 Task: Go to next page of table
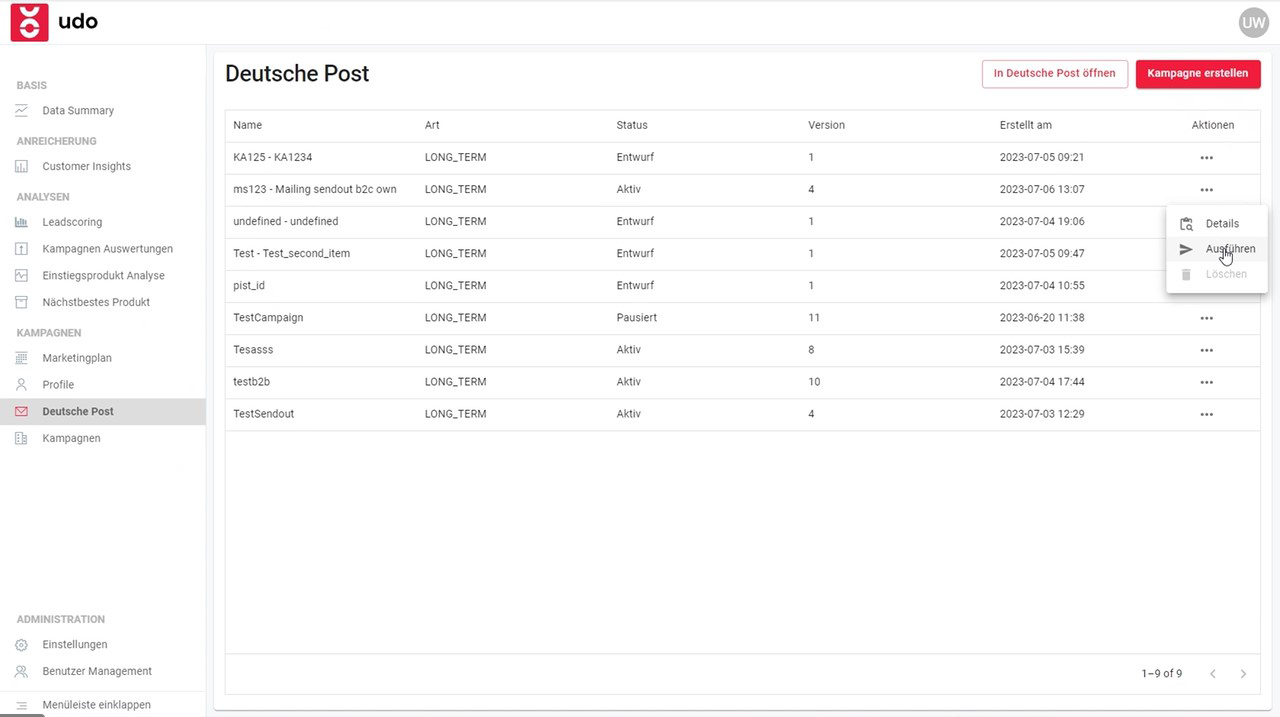click(1243, 674)
